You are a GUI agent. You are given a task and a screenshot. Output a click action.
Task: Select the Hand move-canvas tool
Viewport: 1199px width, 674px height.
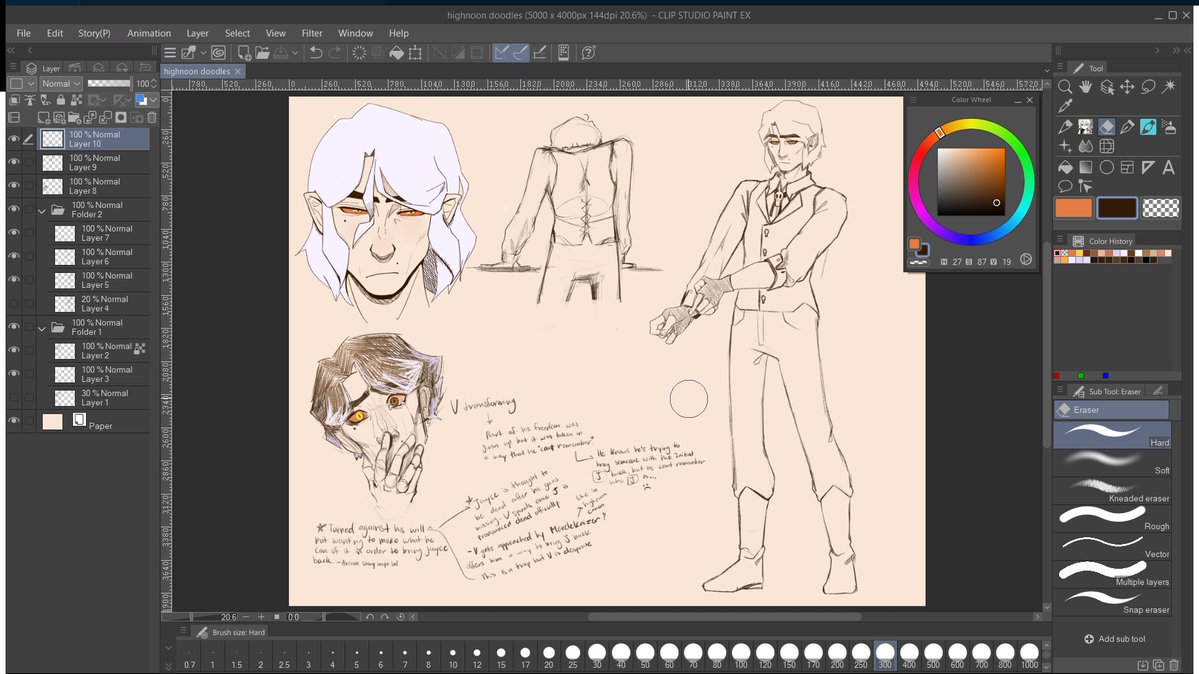pyautogui.click(x=1086, y=87)
